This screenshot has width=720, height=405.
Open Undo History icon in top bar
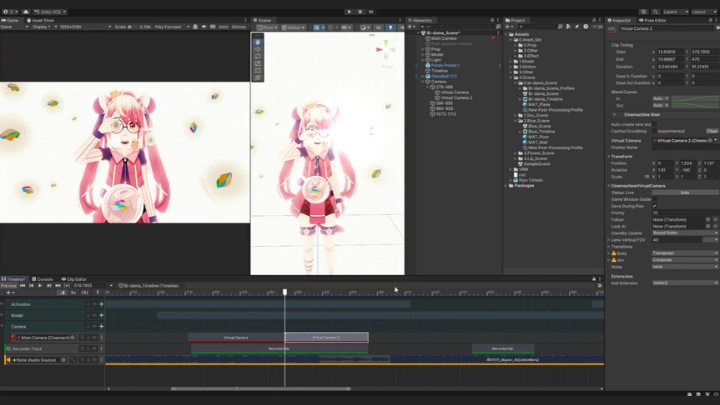pos(644,11)
